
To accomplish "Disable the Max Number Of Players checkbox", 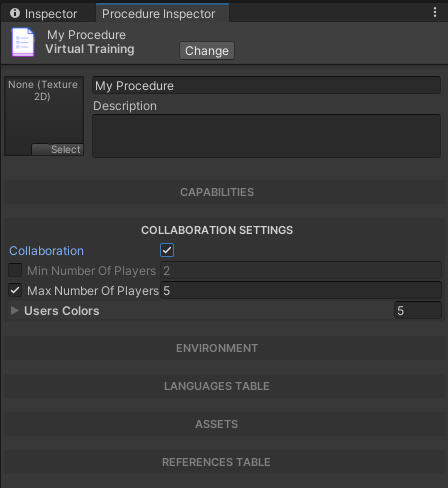I will (x=15, y=290).
